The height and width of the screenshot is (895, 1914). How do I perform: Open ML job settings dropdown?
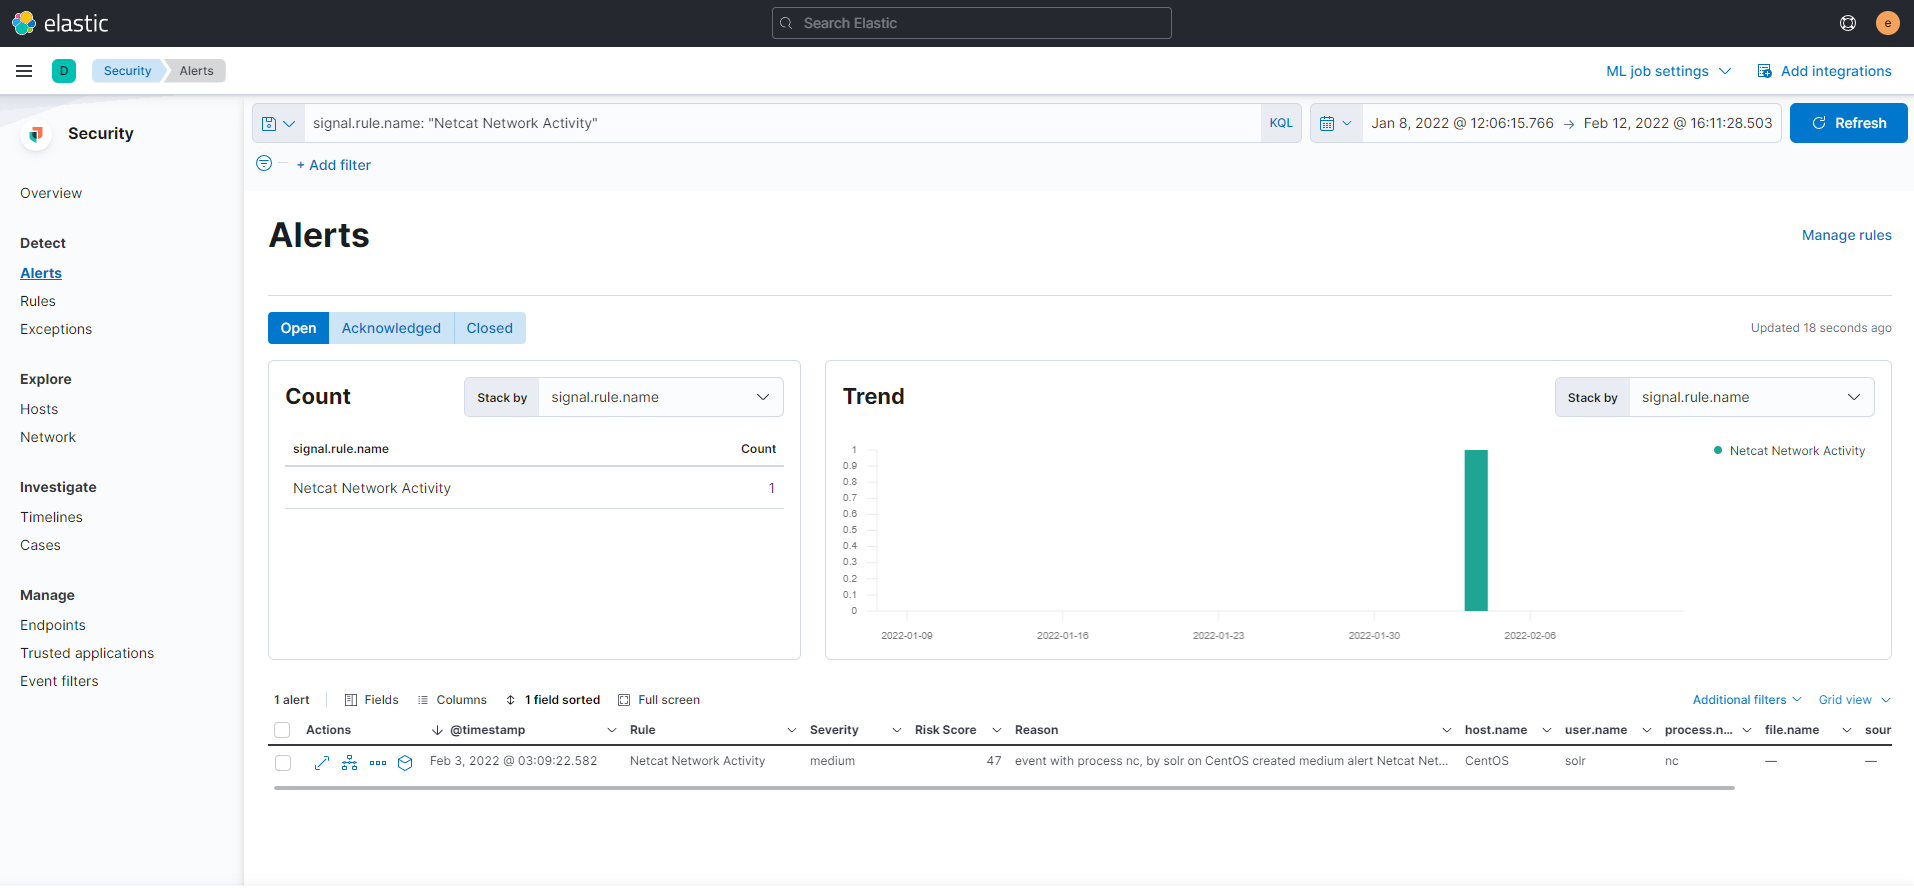click(x=1667, y=71)
